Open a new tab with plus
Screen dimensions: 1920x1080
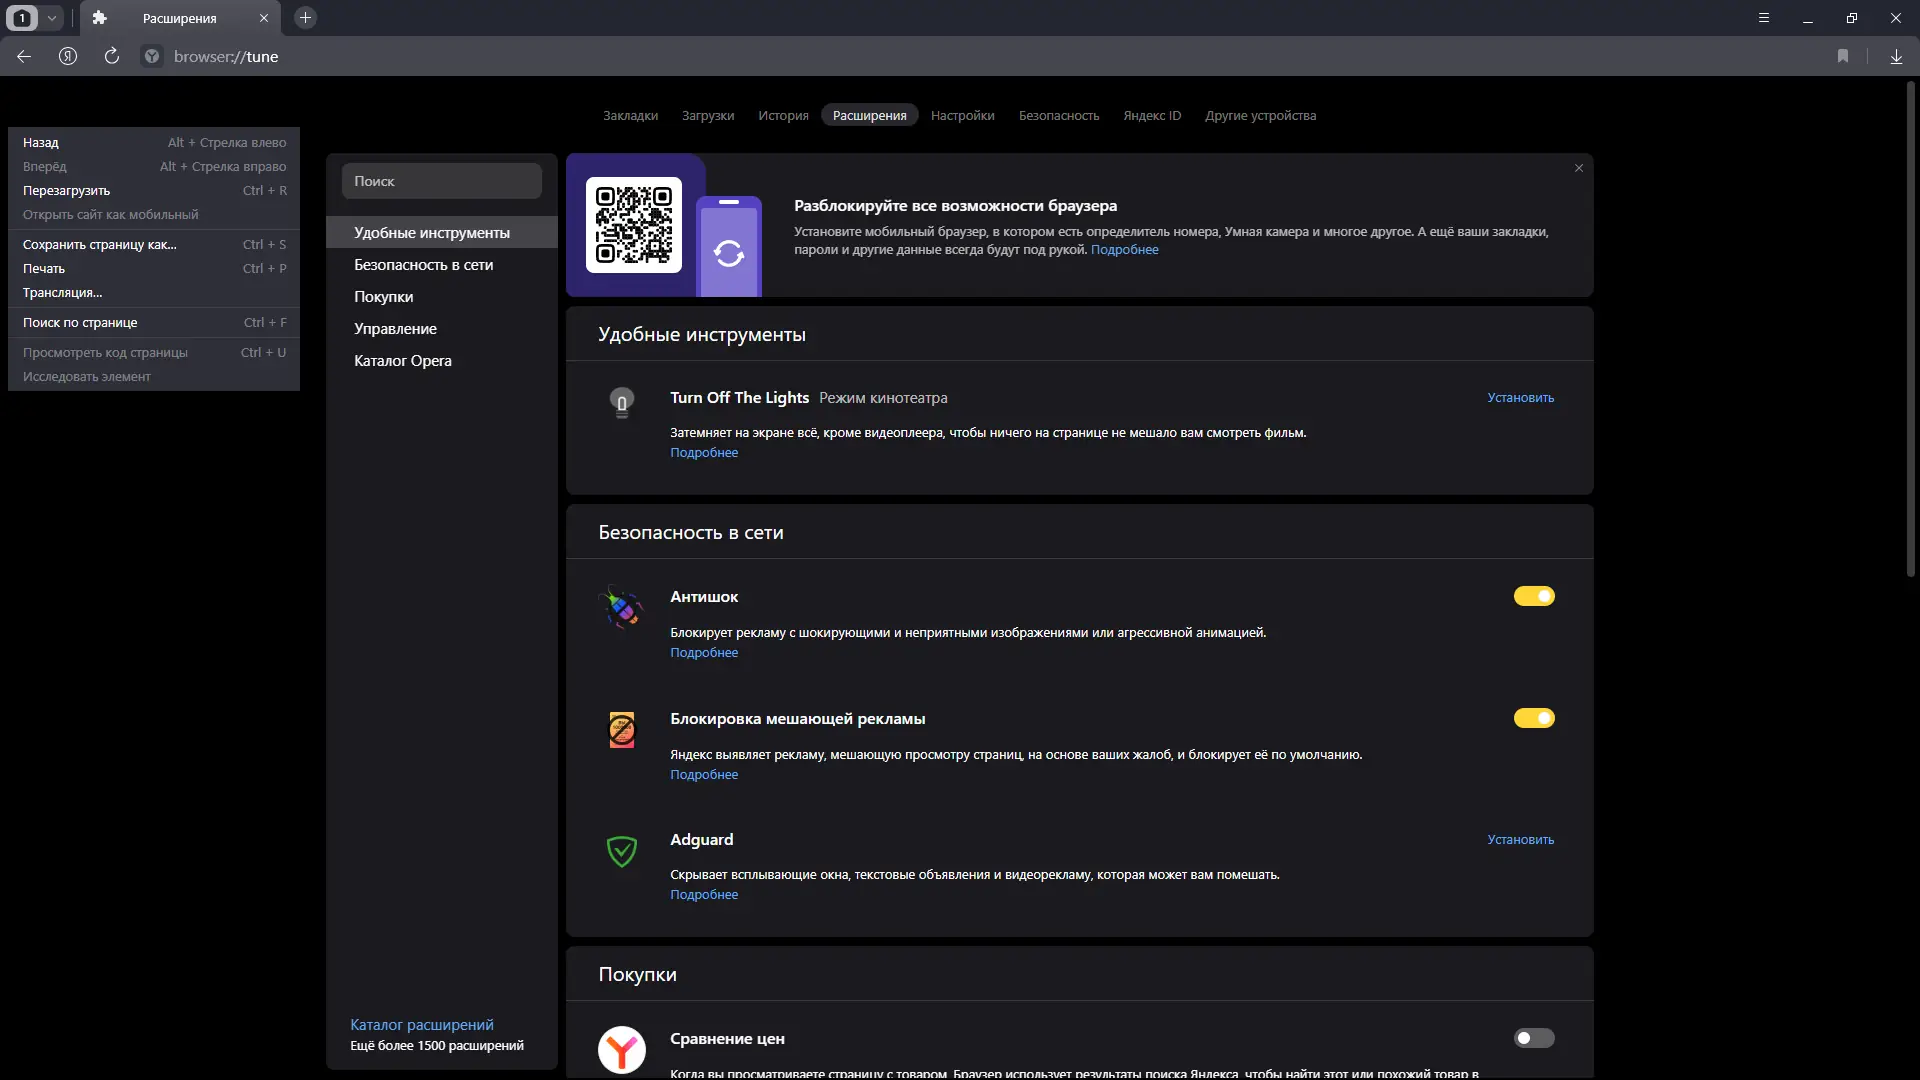click(306, 18)
